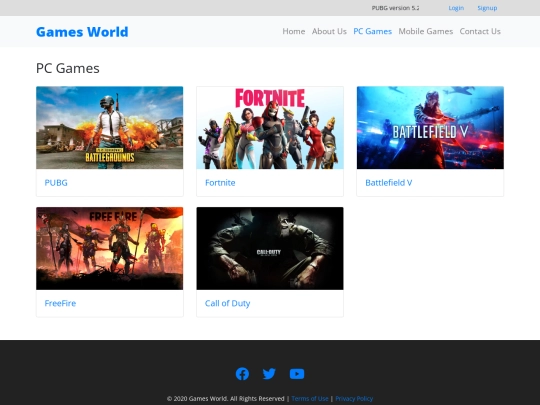Viewport: 540px width, 405px height.
Task: Click the PUBG Battlegrounds cover image
Action: tap(110, 127)
